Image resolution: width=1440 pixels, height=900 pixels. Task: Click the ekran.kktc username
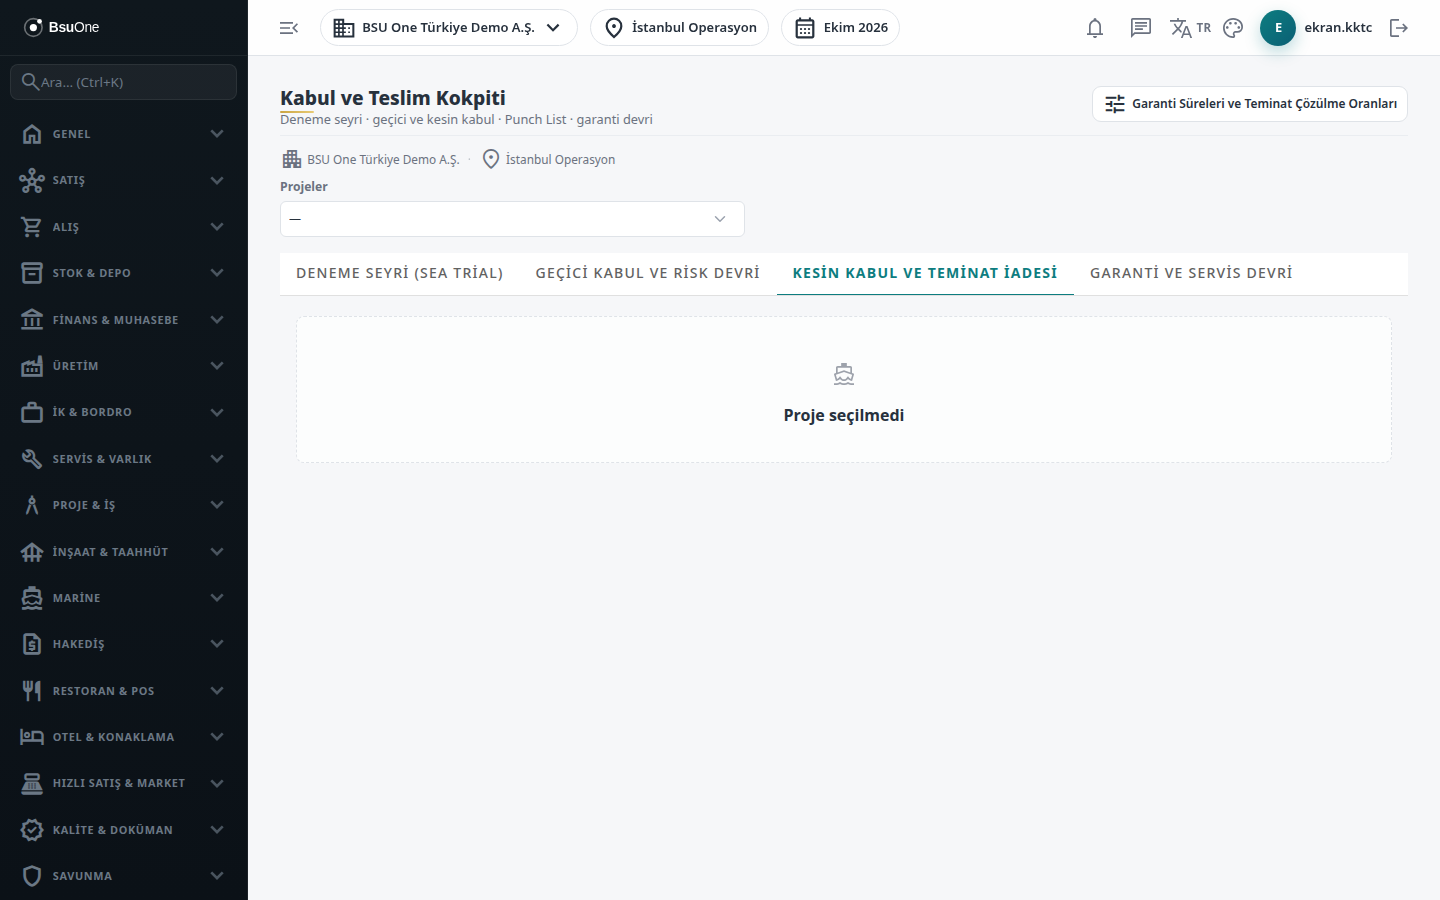(1338, 28)
